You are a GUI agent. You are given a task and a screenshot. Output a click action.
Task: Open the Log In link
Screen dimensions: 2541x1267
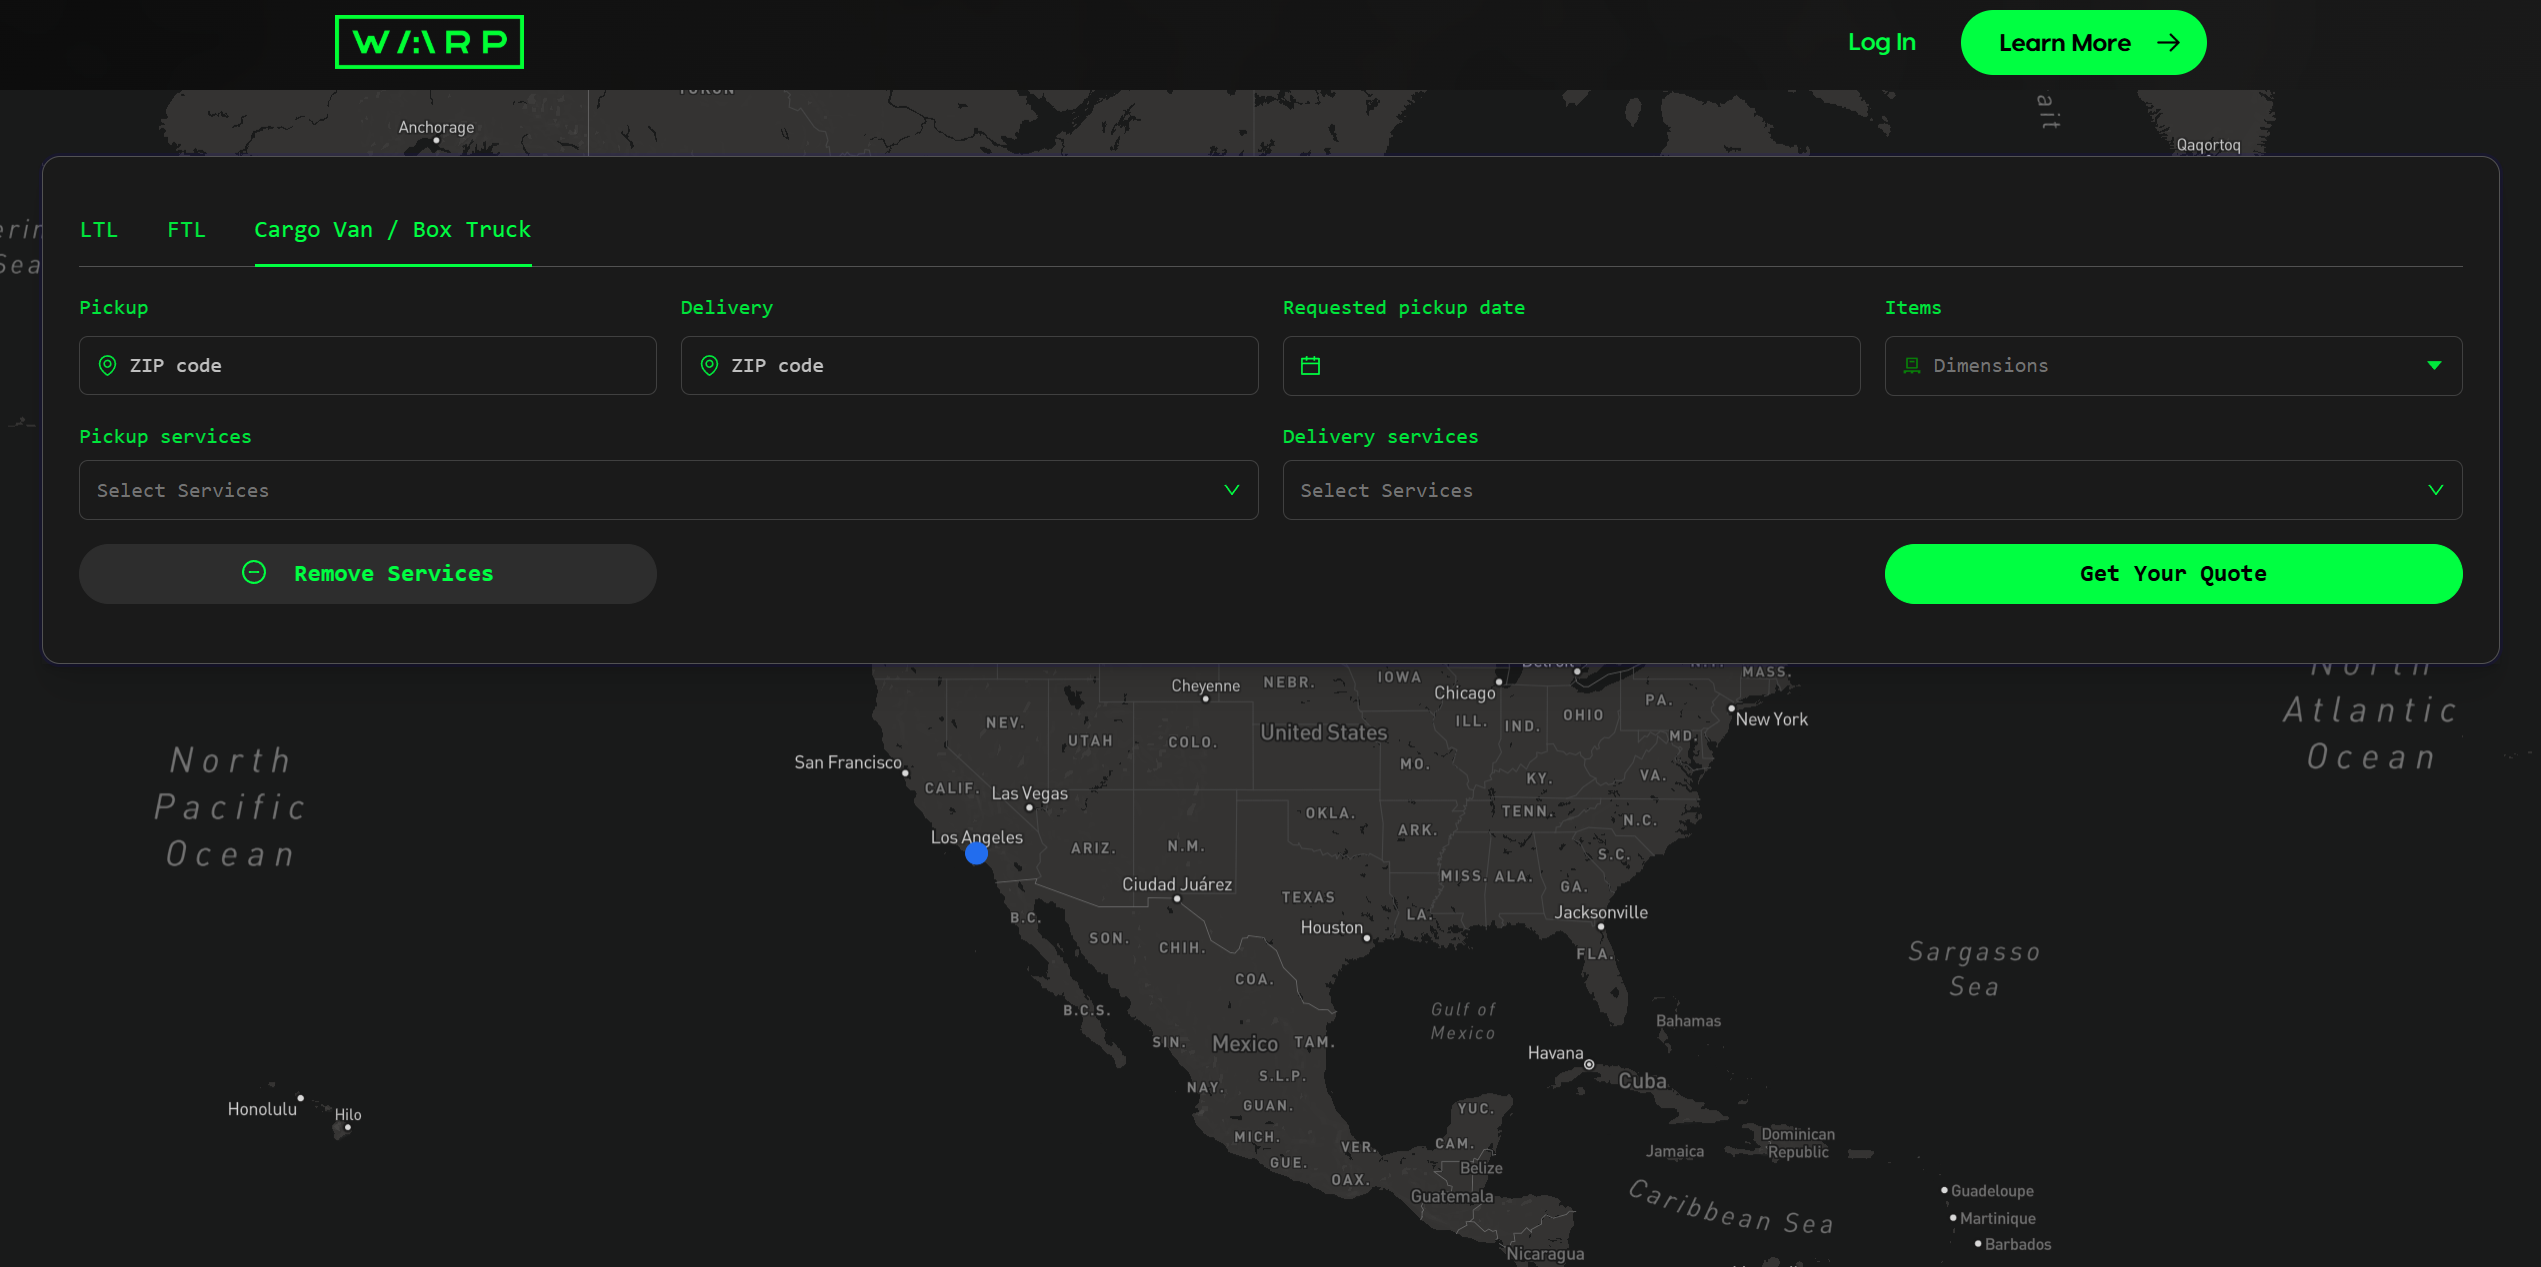click(x=1881, y=43)
